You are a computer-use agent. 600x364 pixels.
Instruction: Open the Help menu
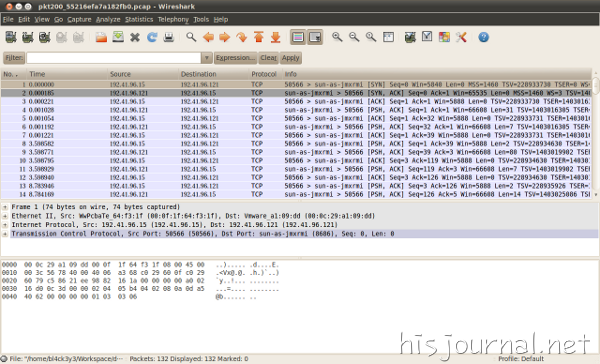pyautogui.click(x=220, y=20)
